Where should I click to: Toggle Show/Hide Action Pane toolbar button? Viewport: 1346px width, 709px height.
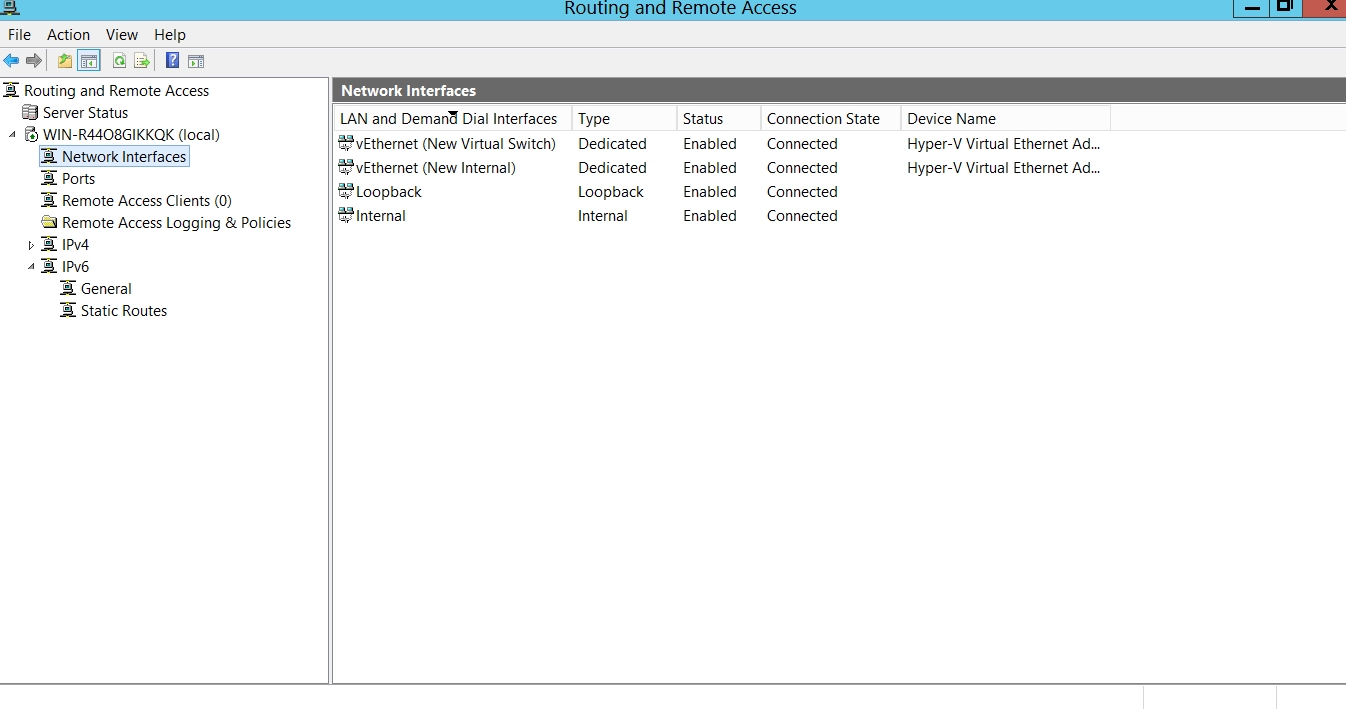[196, 61]
